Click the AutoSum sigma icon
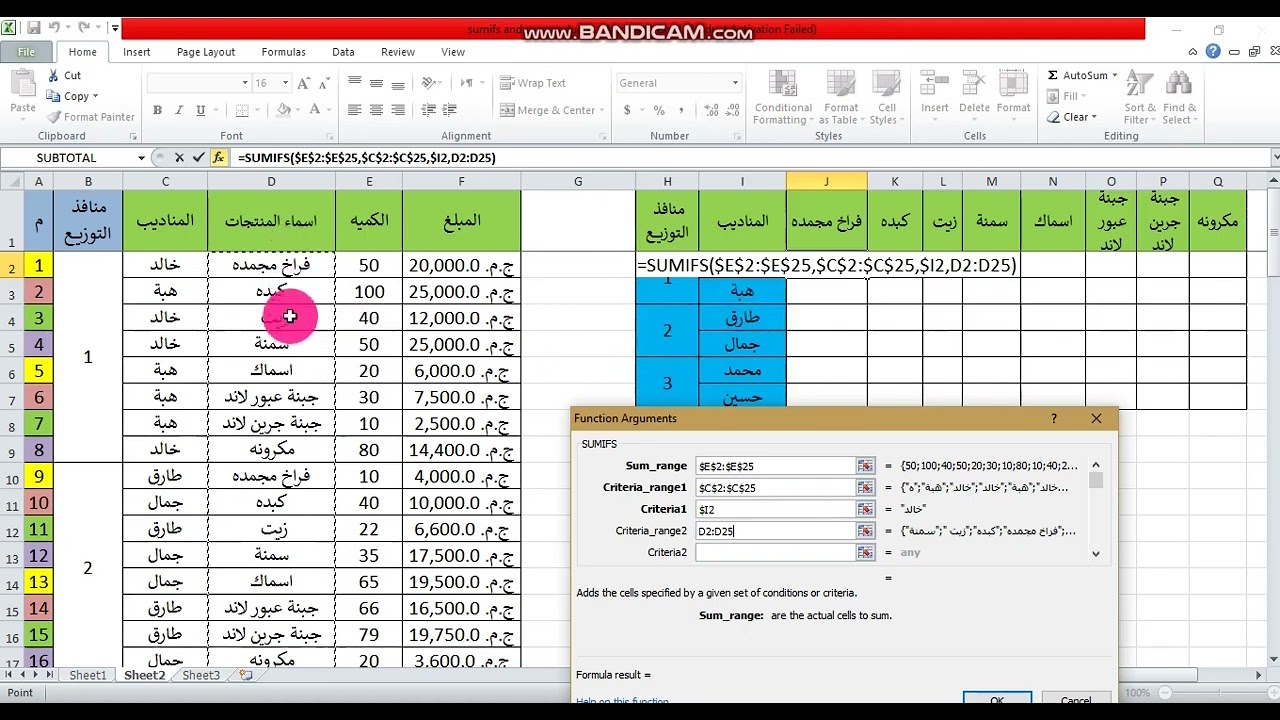Screen dimensions: 1280x720 coord(1053,75)
